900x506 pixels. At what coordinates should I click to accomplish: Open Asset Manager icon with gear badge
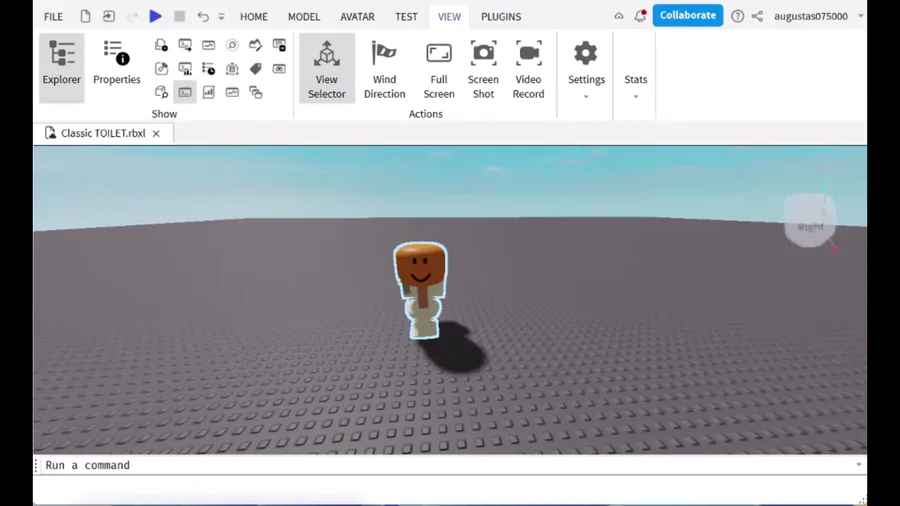coord(161,45)
